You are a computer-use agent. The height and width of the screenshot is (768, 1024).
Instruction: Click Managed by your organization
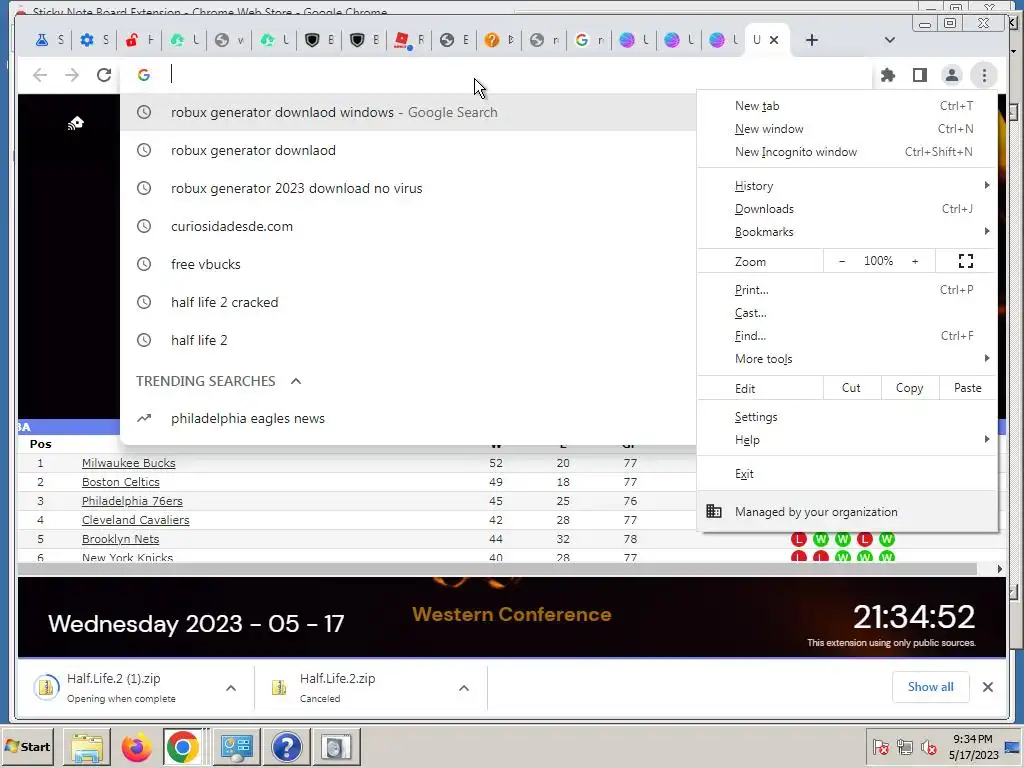coord(847,512)
